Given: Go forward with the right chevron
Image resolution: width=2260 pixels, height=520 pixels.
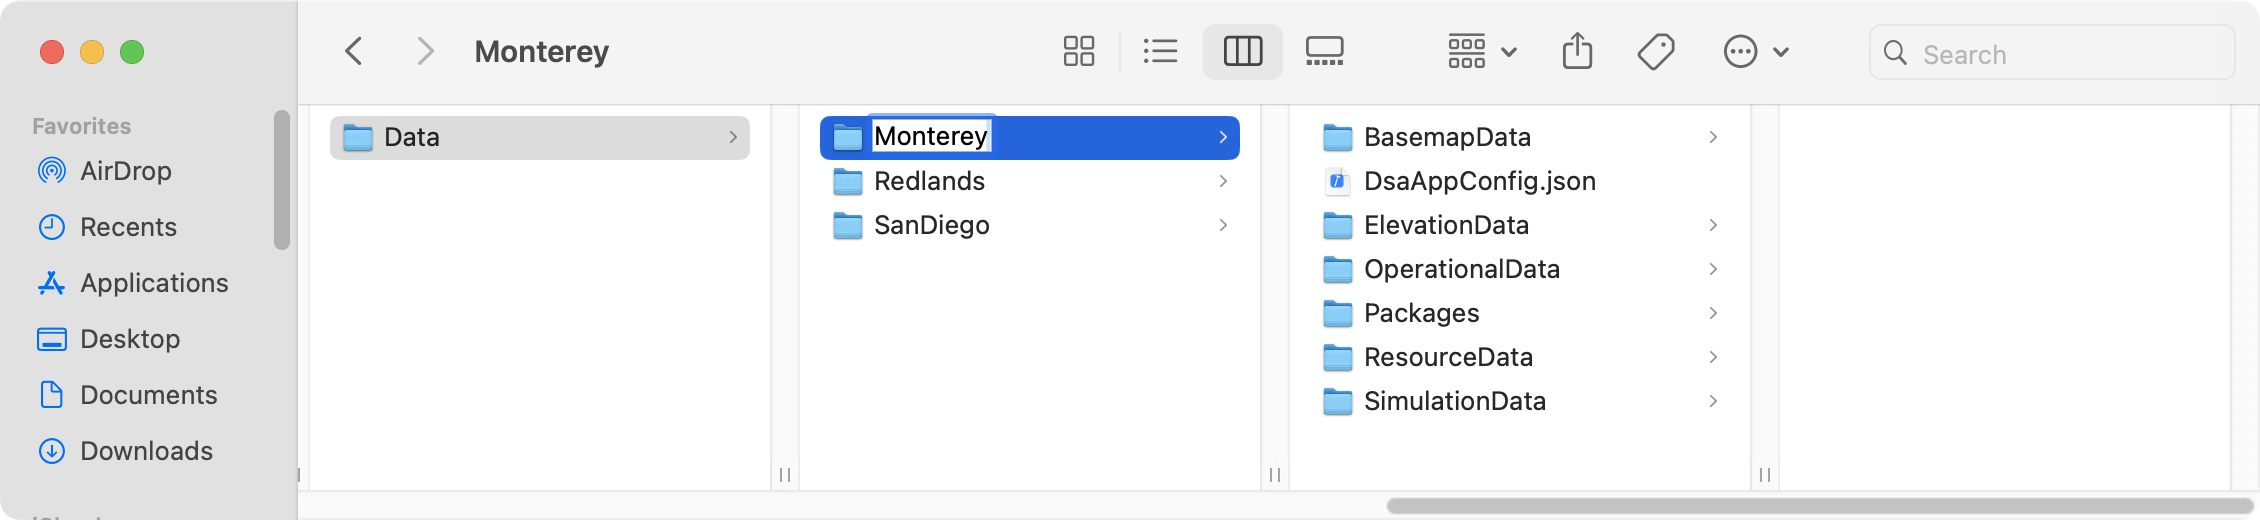Looking at the screenshot, I should [x=425, y=51].
